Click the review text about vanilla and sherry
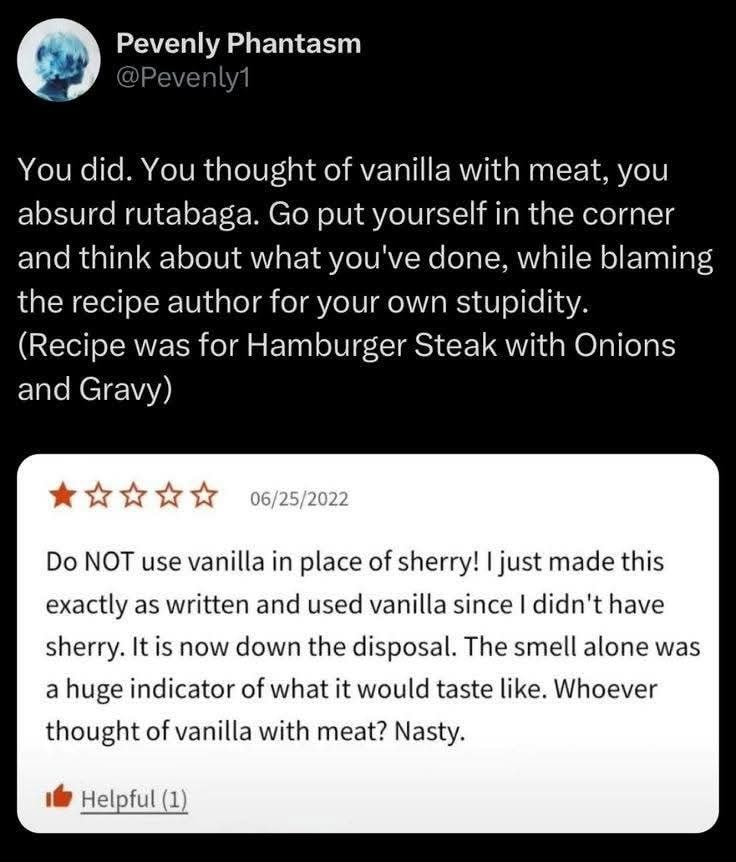Image resolution: width=736 pixels, height=862 pixels. [373, 647]
